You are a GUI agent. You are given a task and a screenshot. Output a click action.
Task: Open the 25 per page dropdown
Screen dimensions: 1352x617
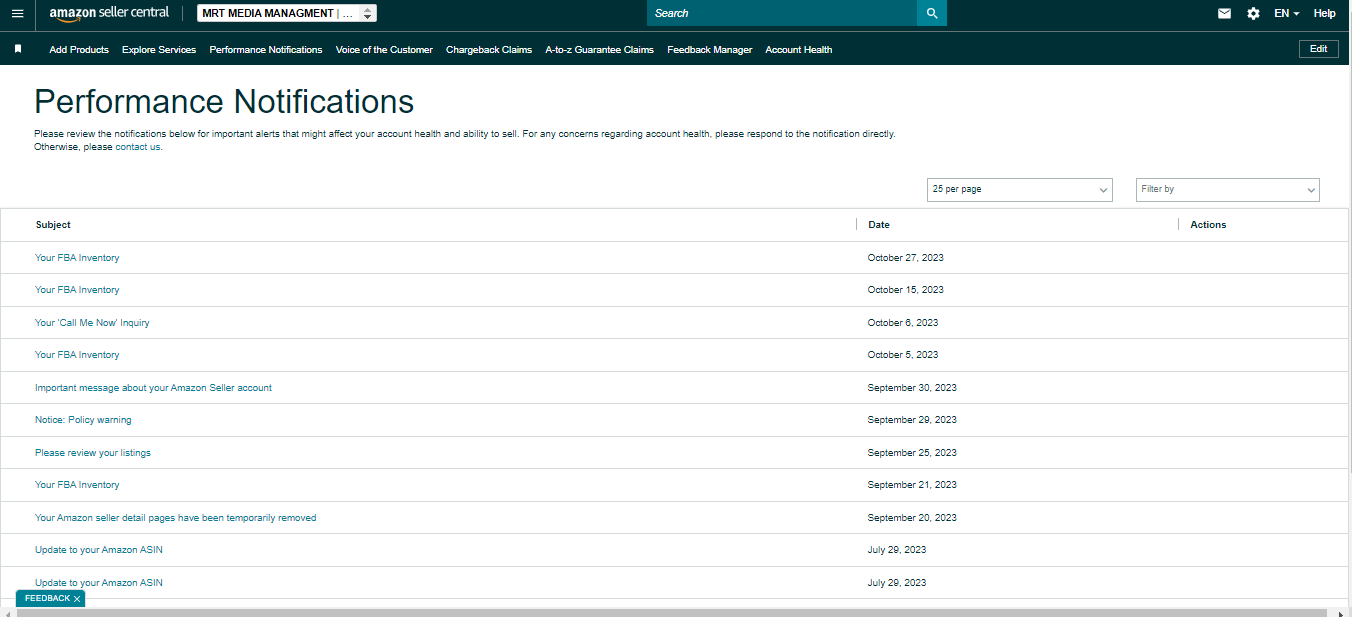[x=1019, y=189]
